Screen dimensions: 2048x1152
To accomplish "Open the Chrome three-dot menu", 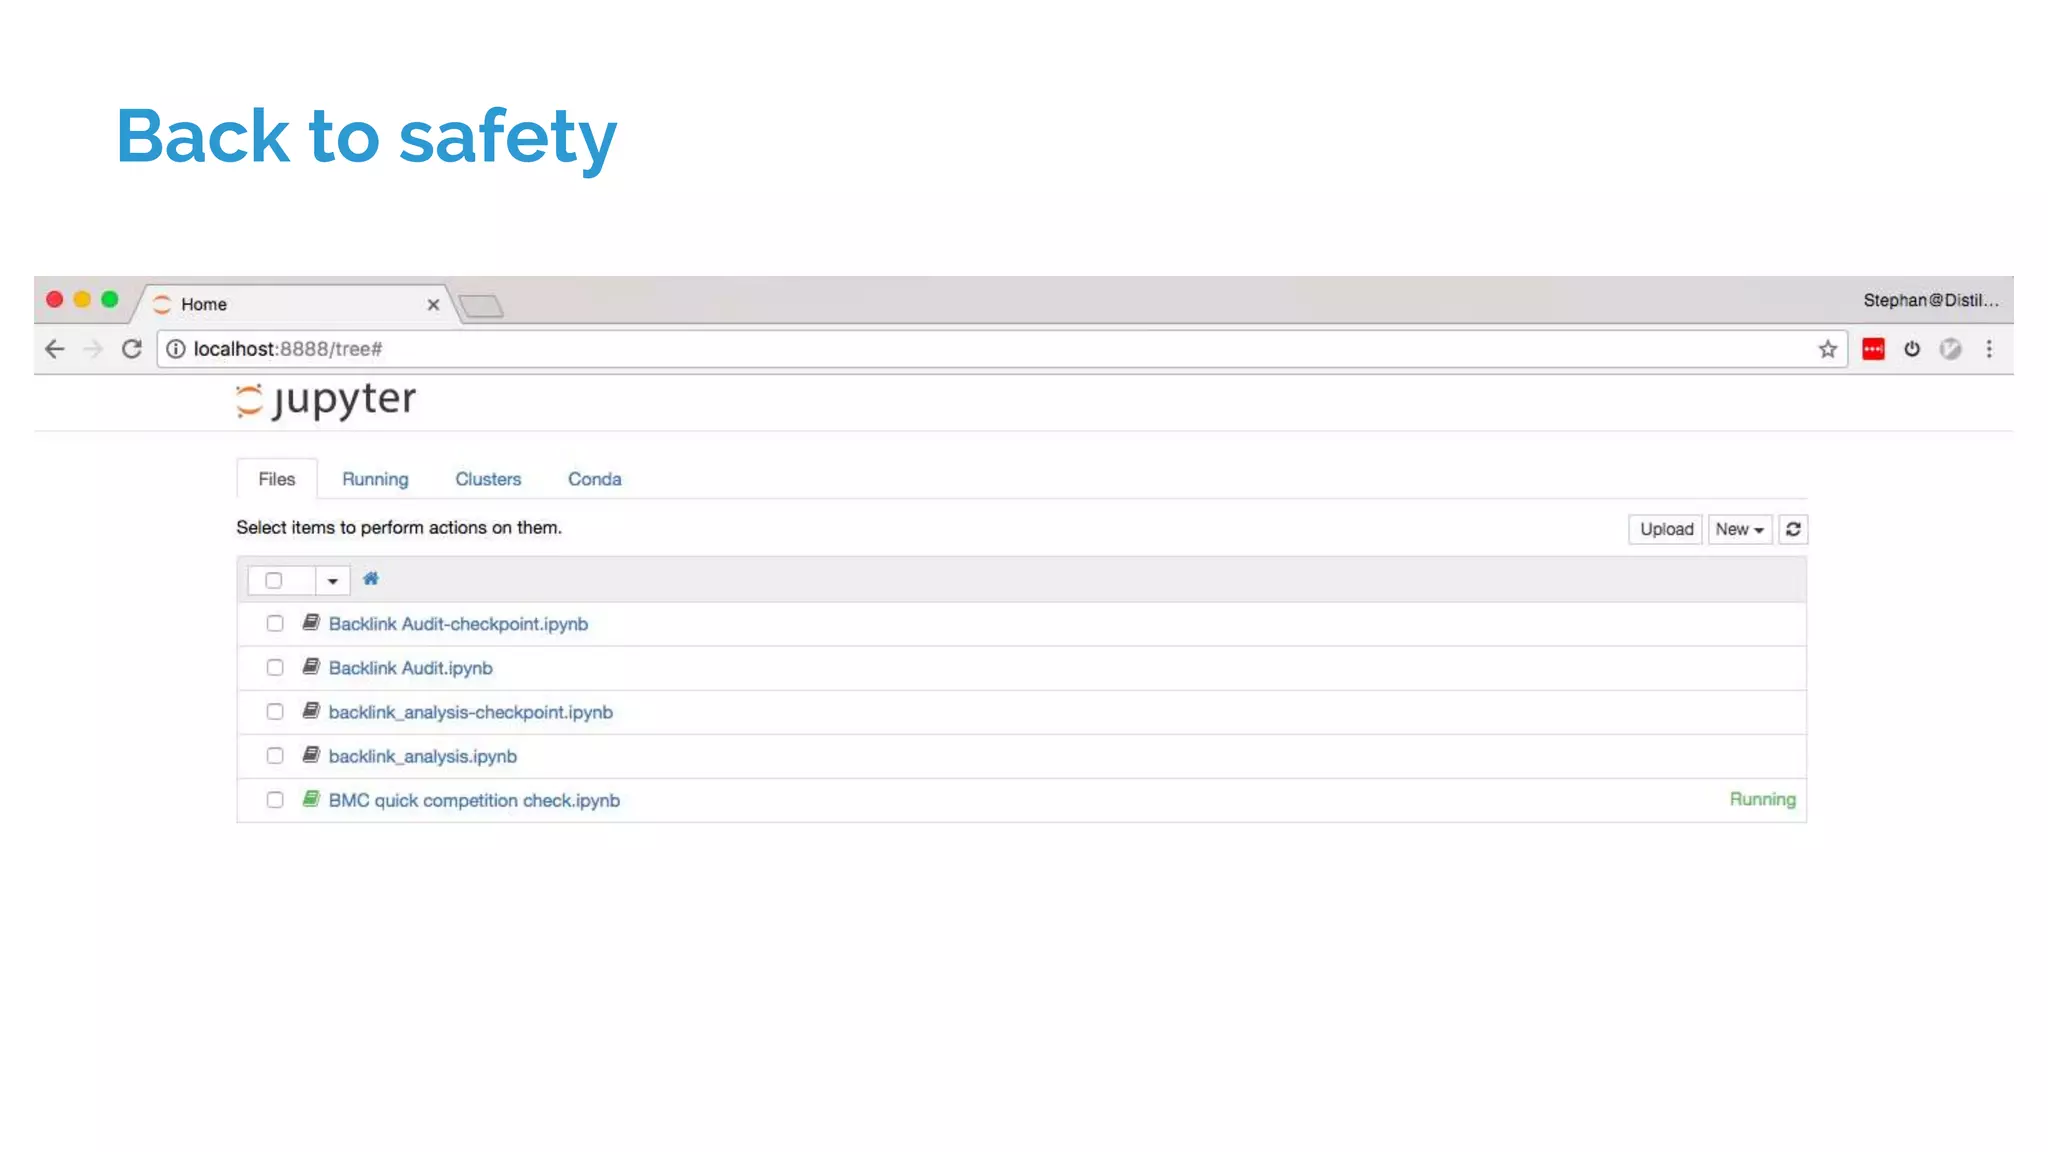I will 1989,349.
